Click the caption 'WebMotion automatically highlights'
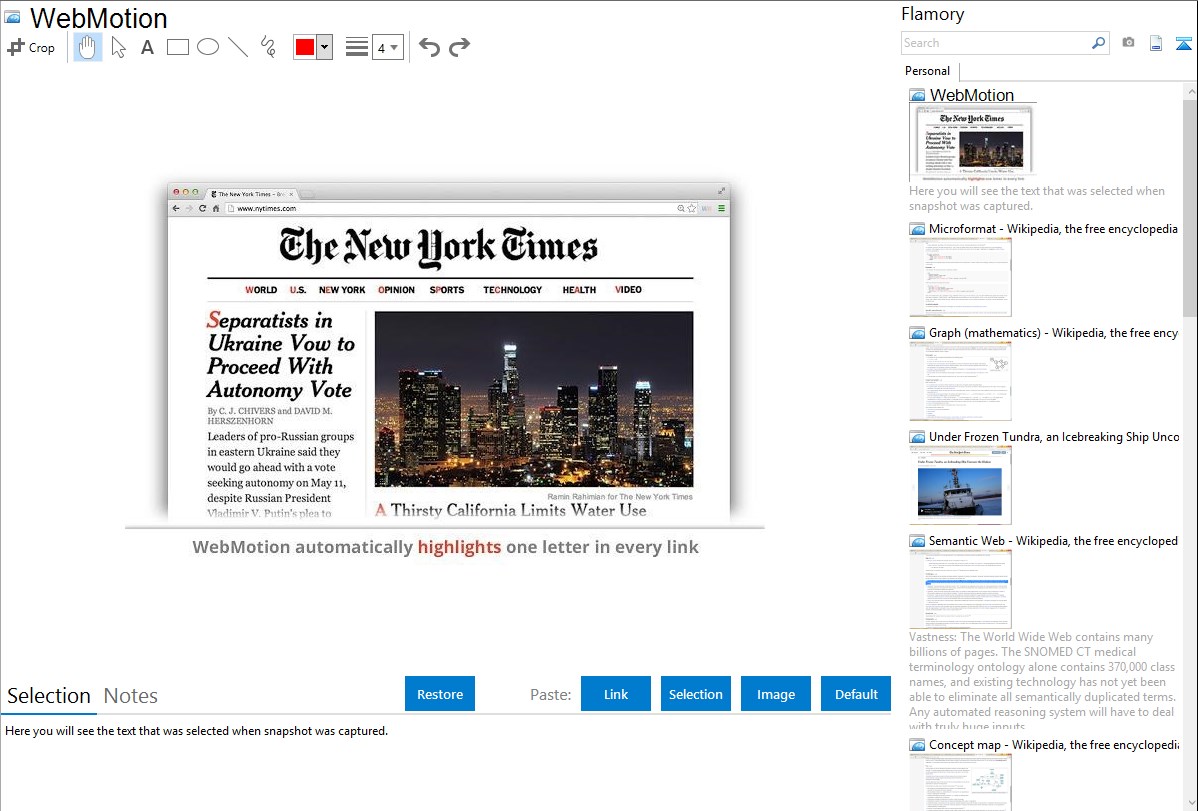Image resolution: width=1198 pixels, height=811 pixels. (x=445, y=547)
